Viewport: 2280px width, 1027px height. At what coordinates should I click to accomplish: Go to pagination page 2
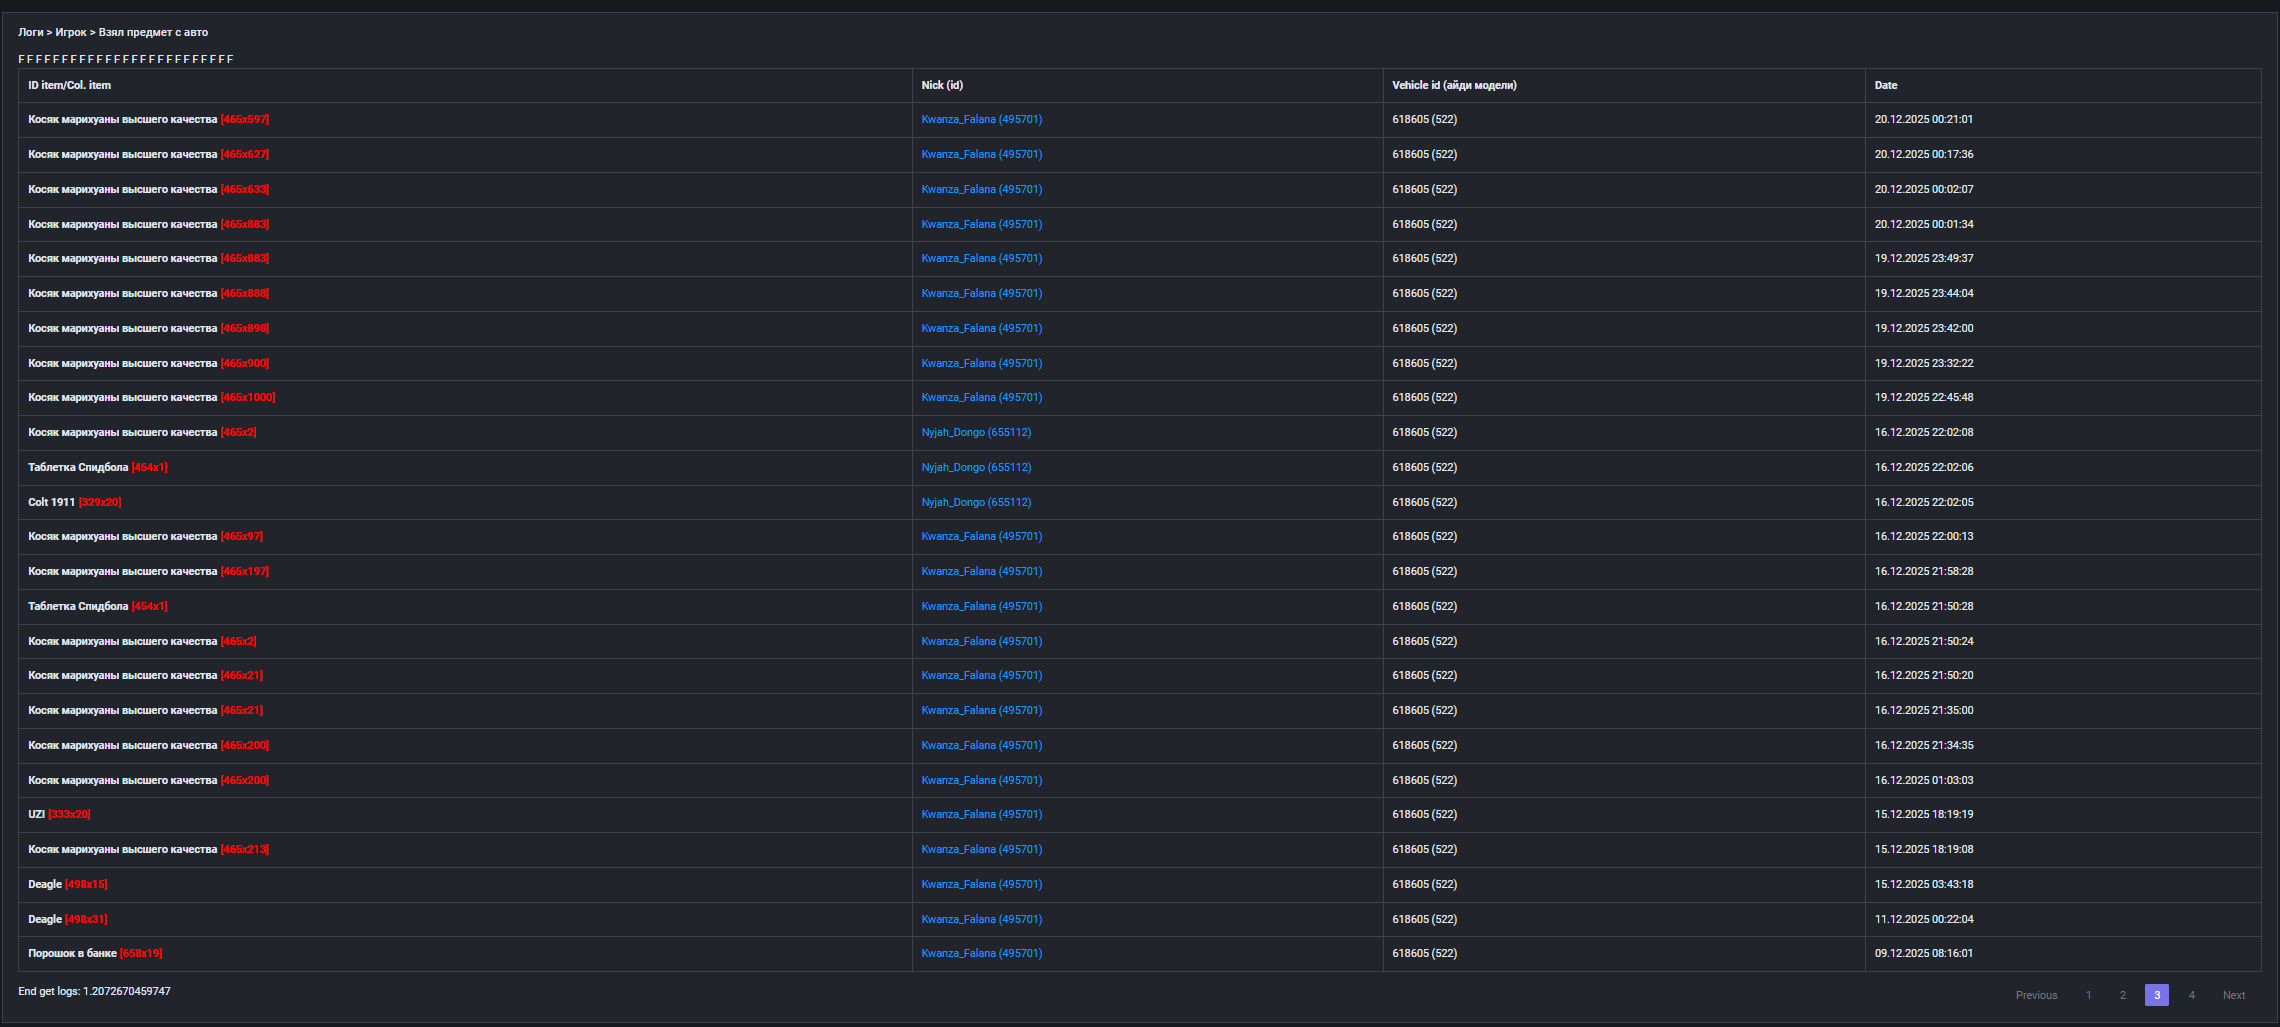[2122, 995]
